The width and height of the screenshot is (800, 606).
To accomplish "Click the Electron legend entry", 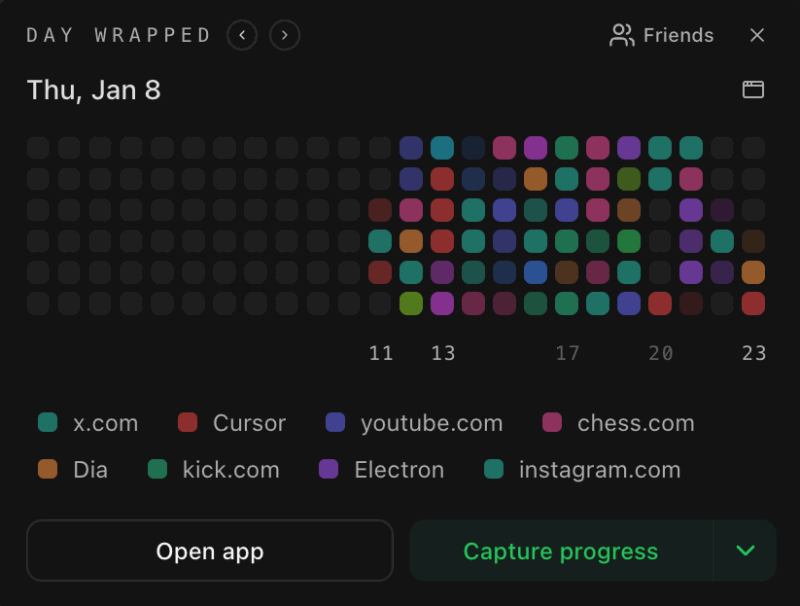I will 382,469.
